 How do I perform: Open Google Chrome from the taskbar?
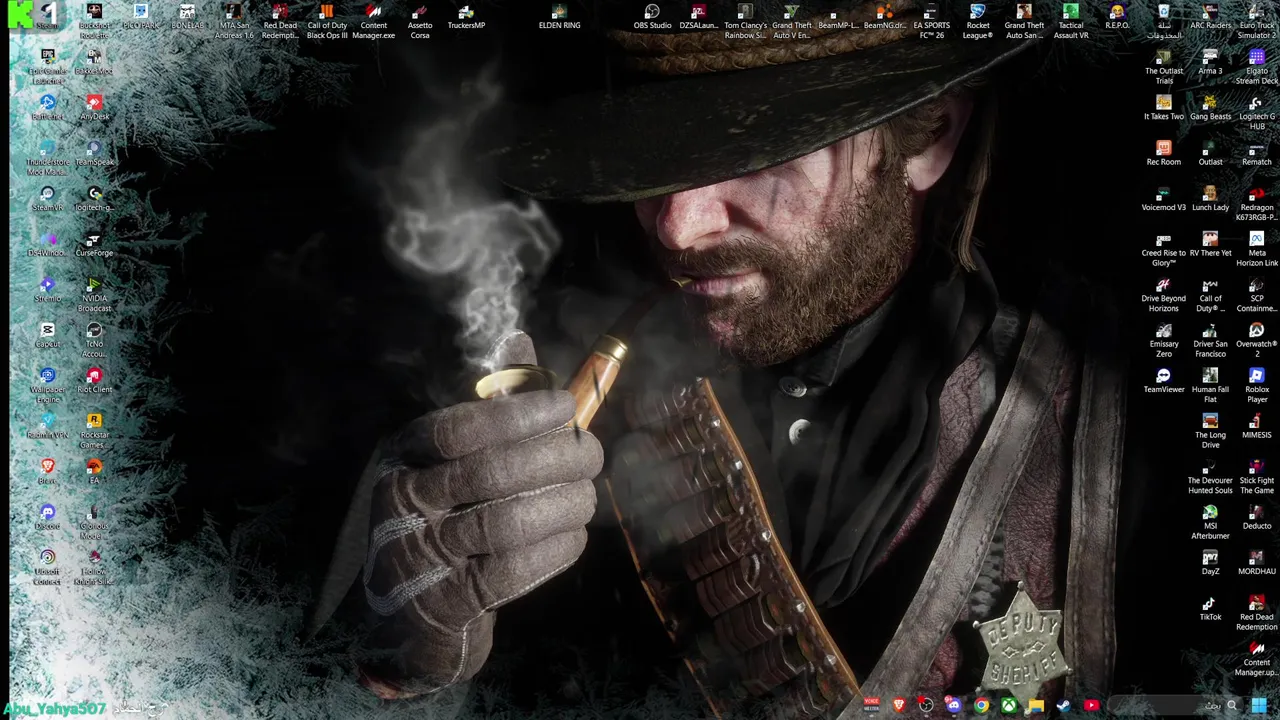click(981, 706)
